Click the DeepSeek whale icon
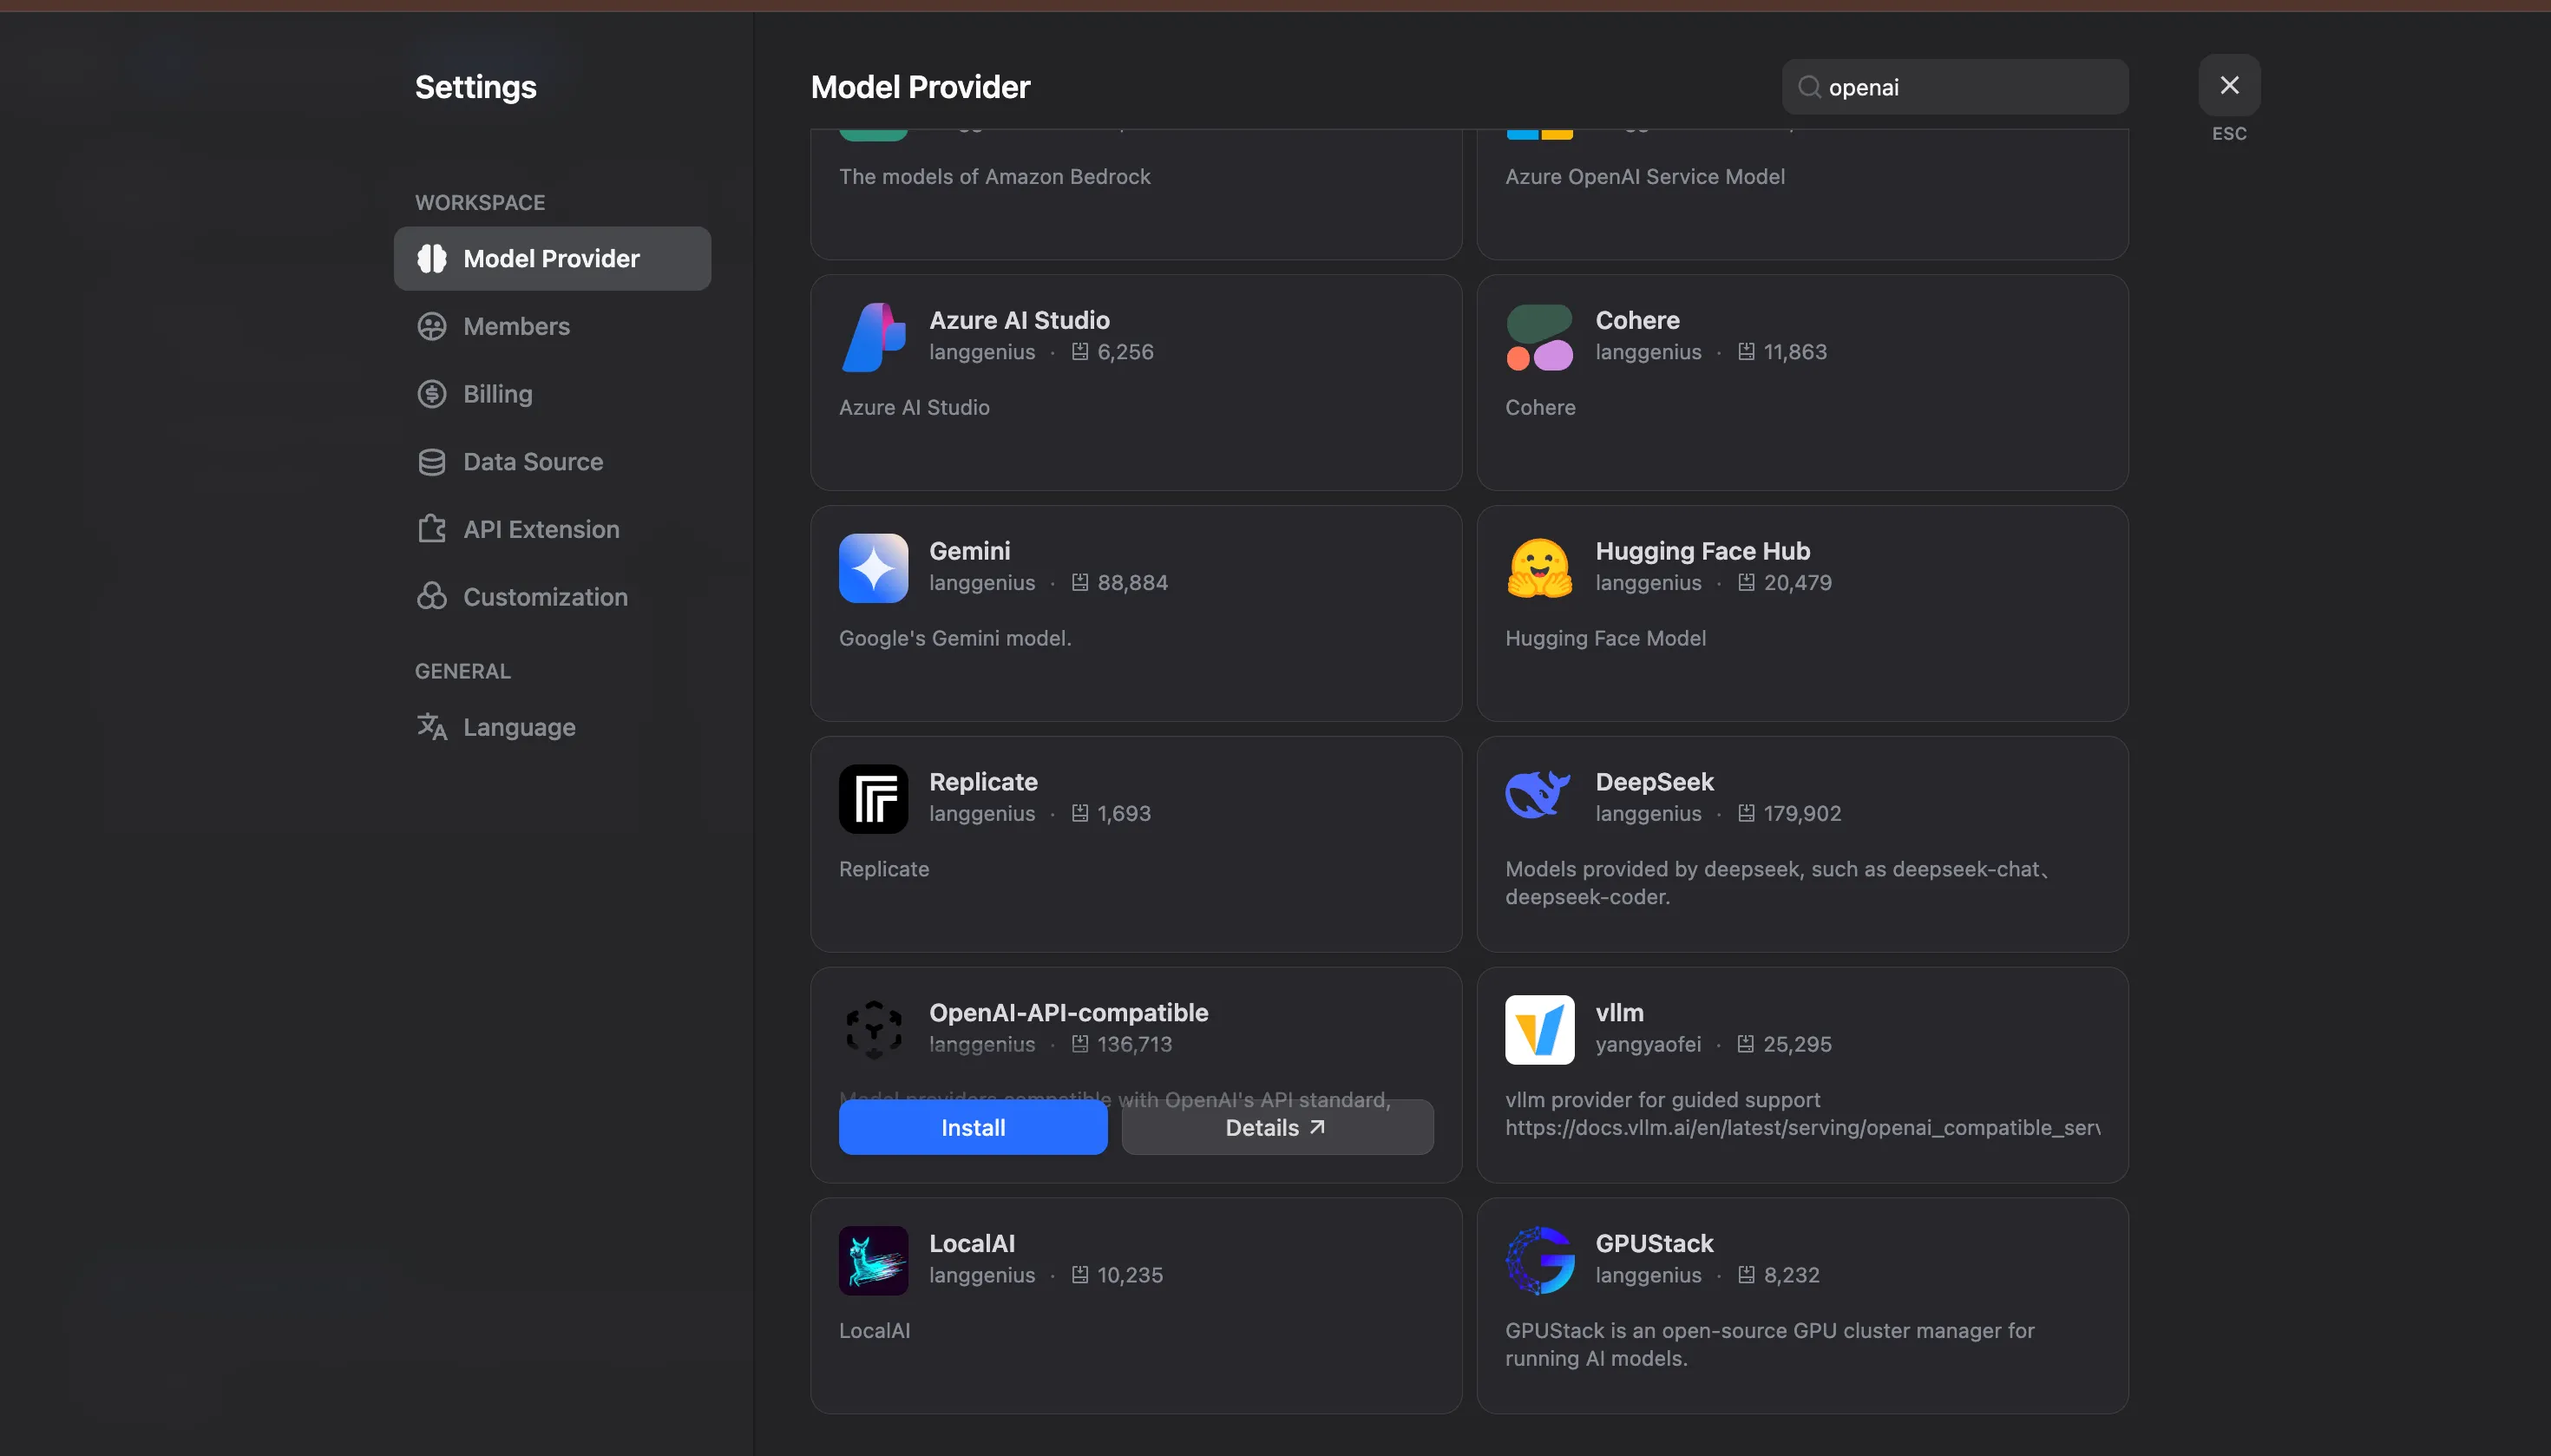This screenshot has height=1456, width=2551. [x=1539, y=797]
